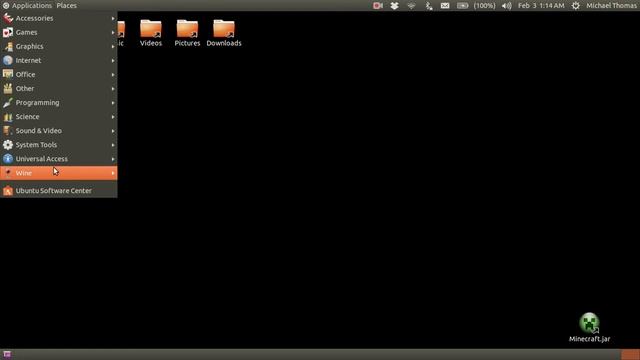Open the clock showing Feb 3 1:14 AM

coord(541,5)
